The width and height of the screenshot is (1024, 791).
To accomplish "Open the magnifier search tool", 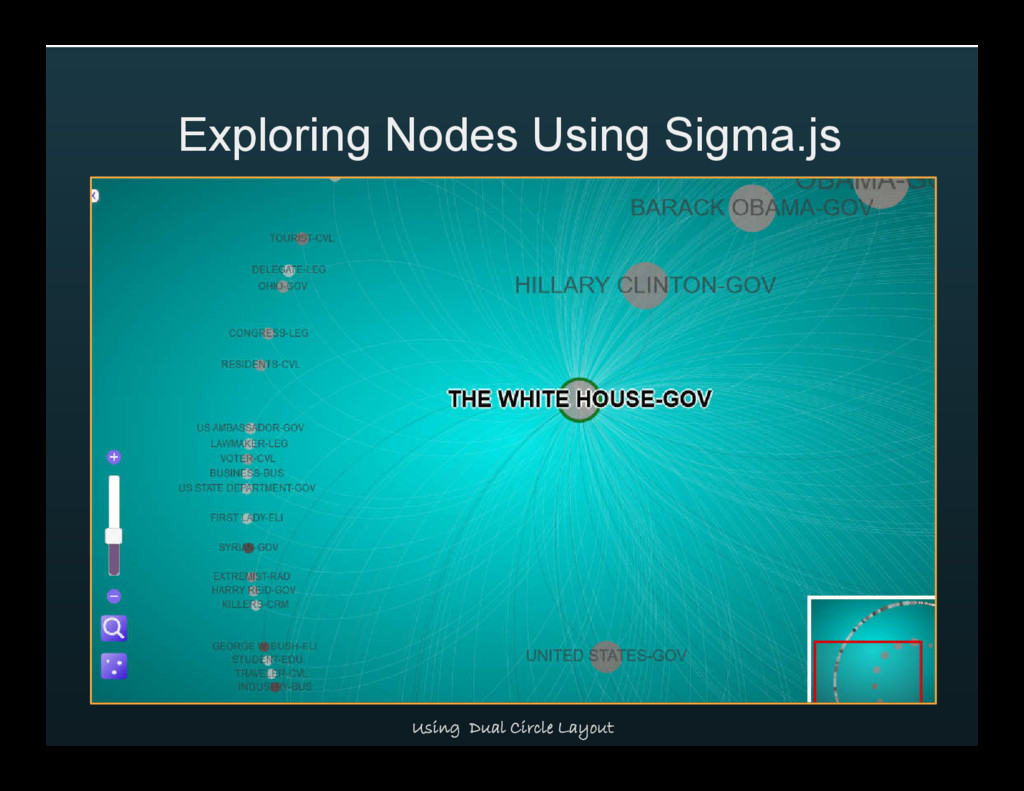I will point(114,628).
